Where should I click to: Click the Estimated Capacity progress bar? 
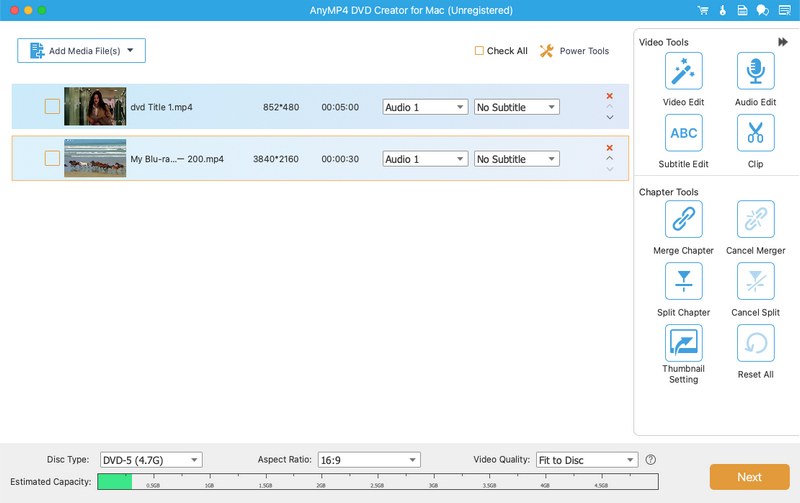point(378,482)
